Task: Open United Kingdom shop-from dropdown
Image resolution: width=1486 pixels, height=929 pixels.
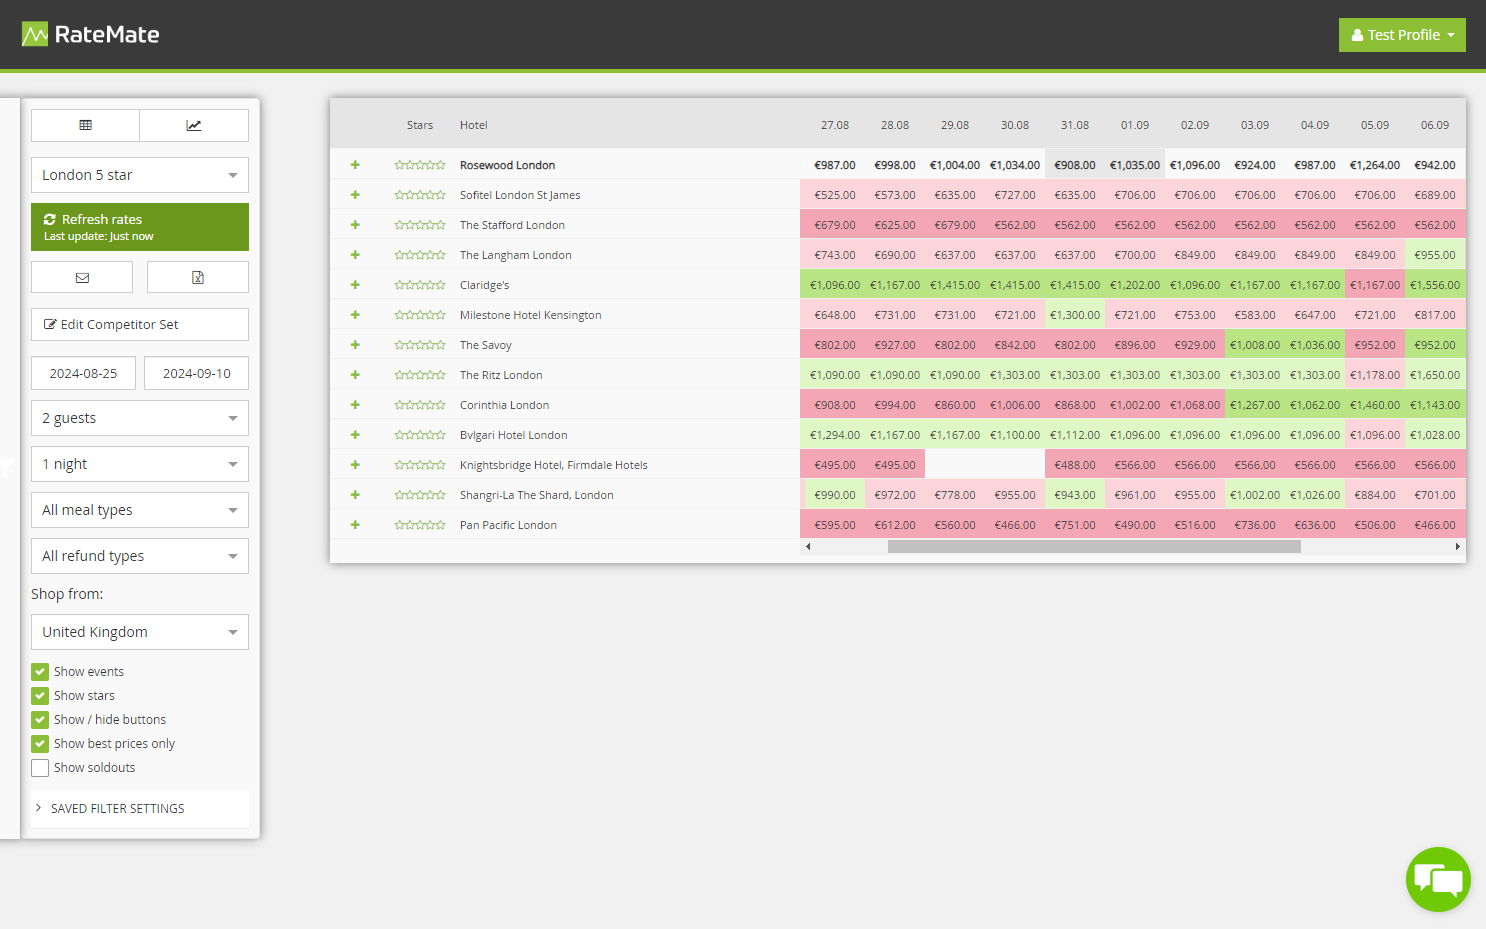Action: click(140, 632)
